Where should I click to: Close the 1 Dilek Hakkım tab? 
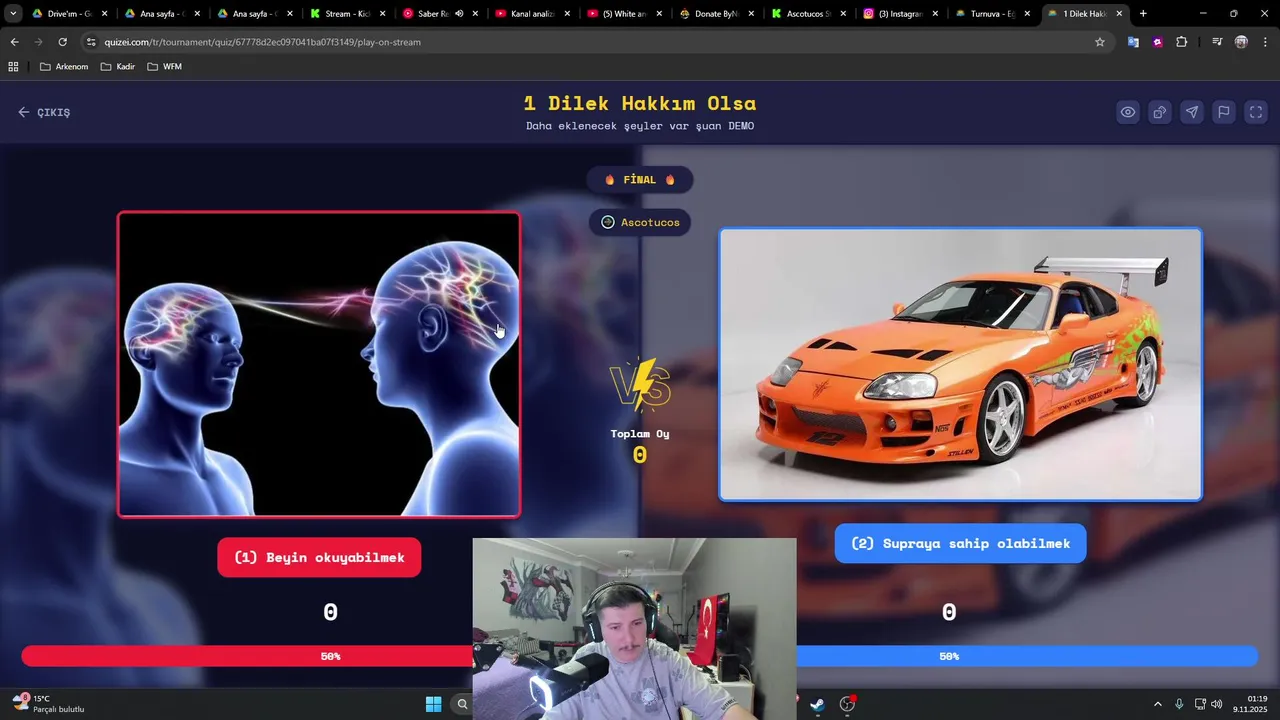click(1119, 14)
